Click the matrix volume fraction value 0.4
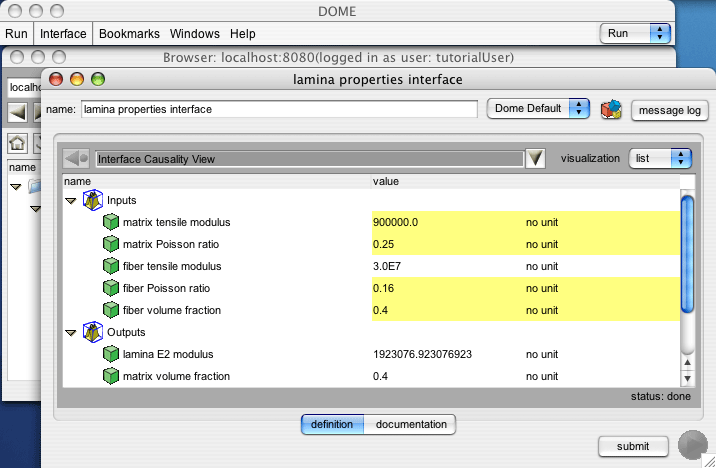This screenshot has height=468, width=716. click(380, 376)
